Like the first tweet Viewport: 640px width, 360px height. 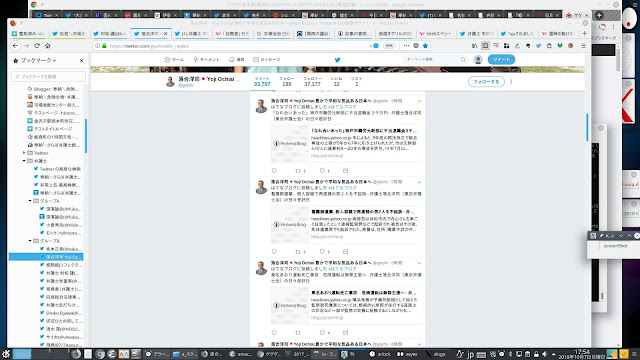[x=322, y=171]
